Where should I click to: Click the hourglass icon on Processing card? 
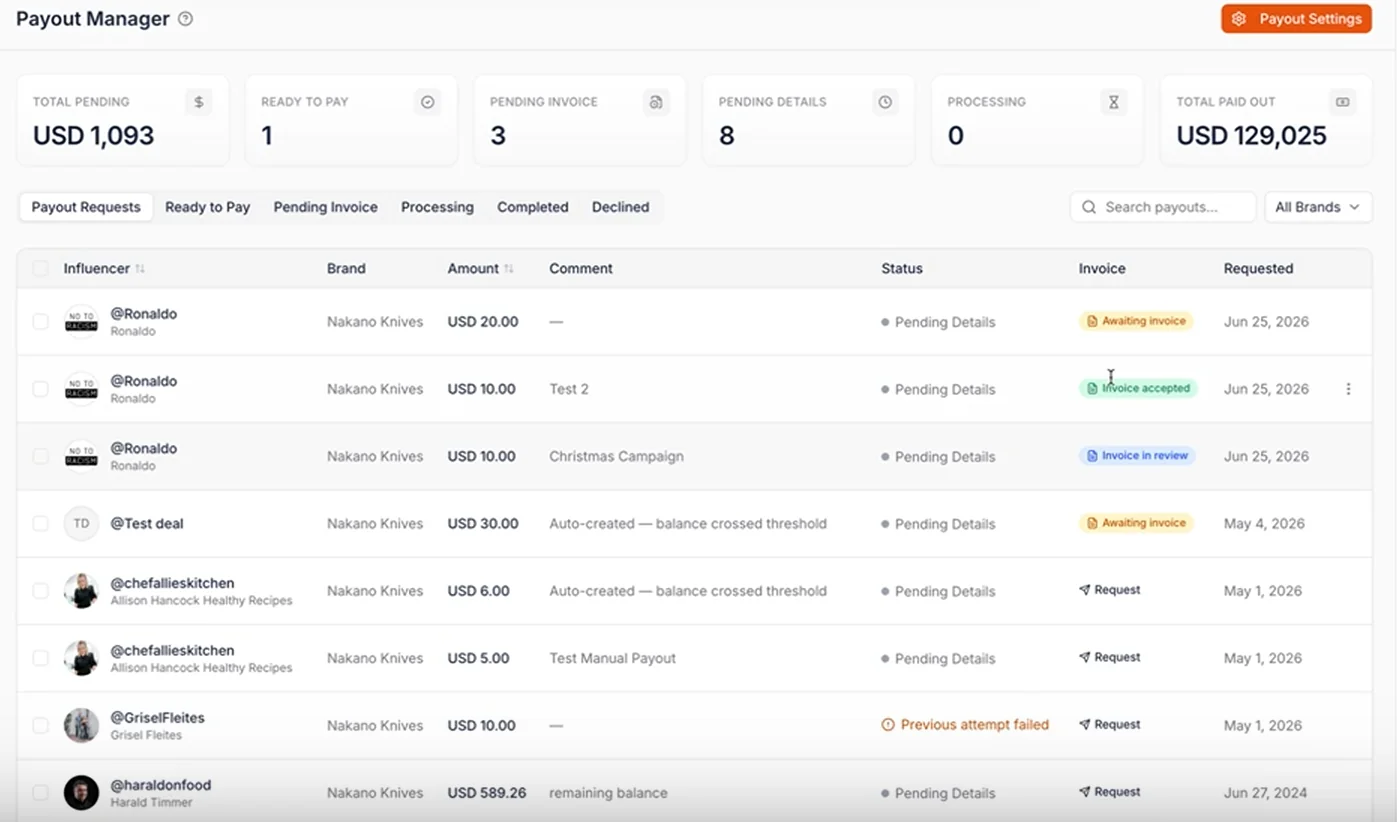(x=1114, y=102)
